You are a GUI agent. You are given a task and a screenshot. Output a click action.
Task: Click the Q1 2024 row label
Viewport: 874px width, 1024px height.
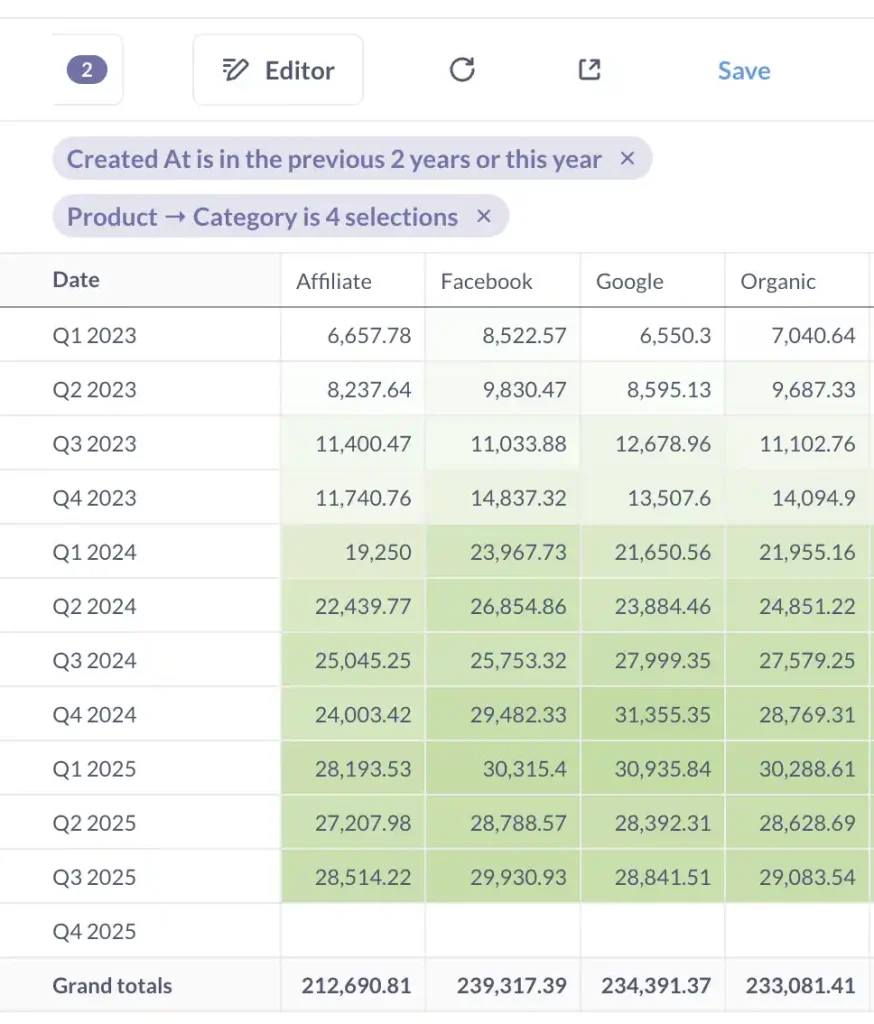tap(95, 552)
